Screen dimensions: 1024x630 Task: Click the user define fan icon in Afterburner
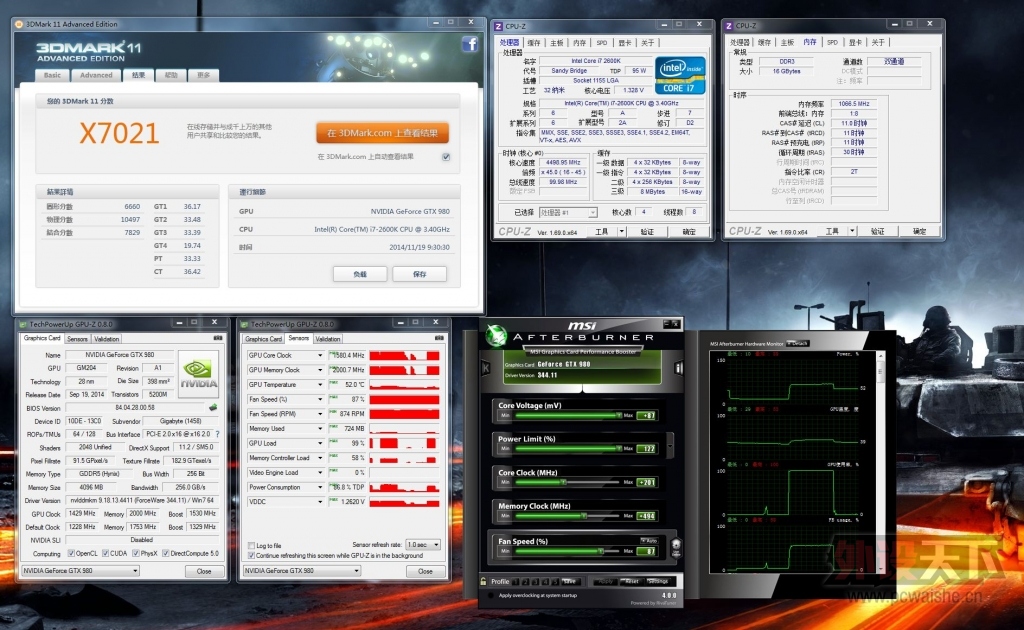pos(676,546)
